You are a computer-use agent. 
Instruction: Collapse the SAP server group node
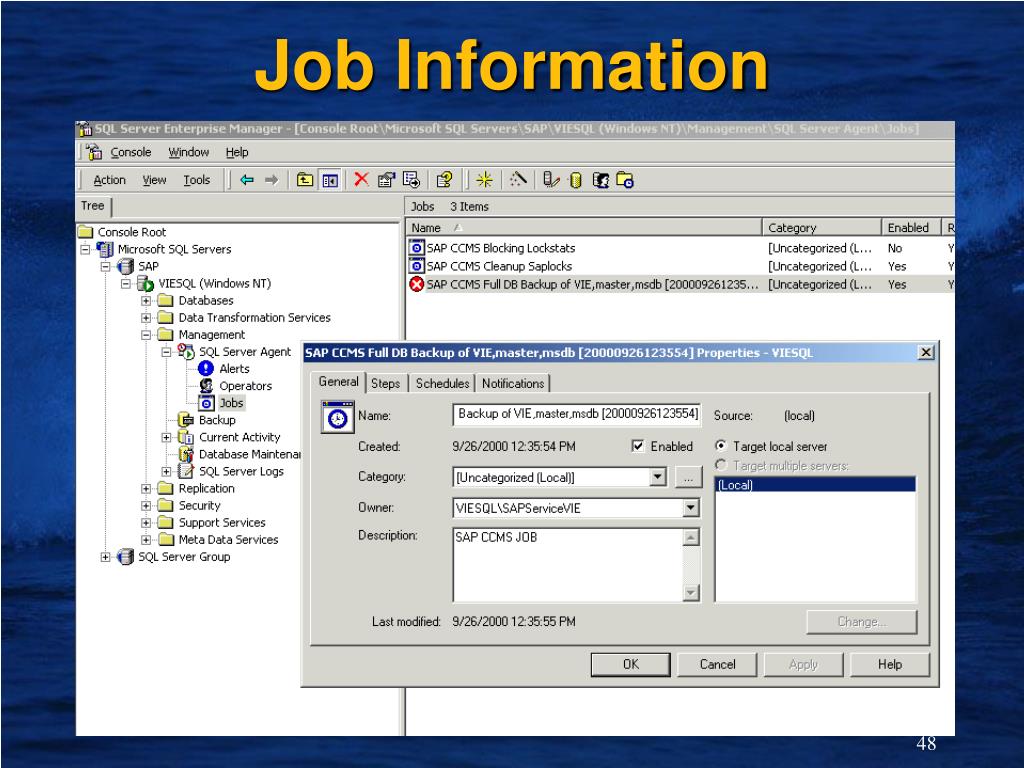106,266
